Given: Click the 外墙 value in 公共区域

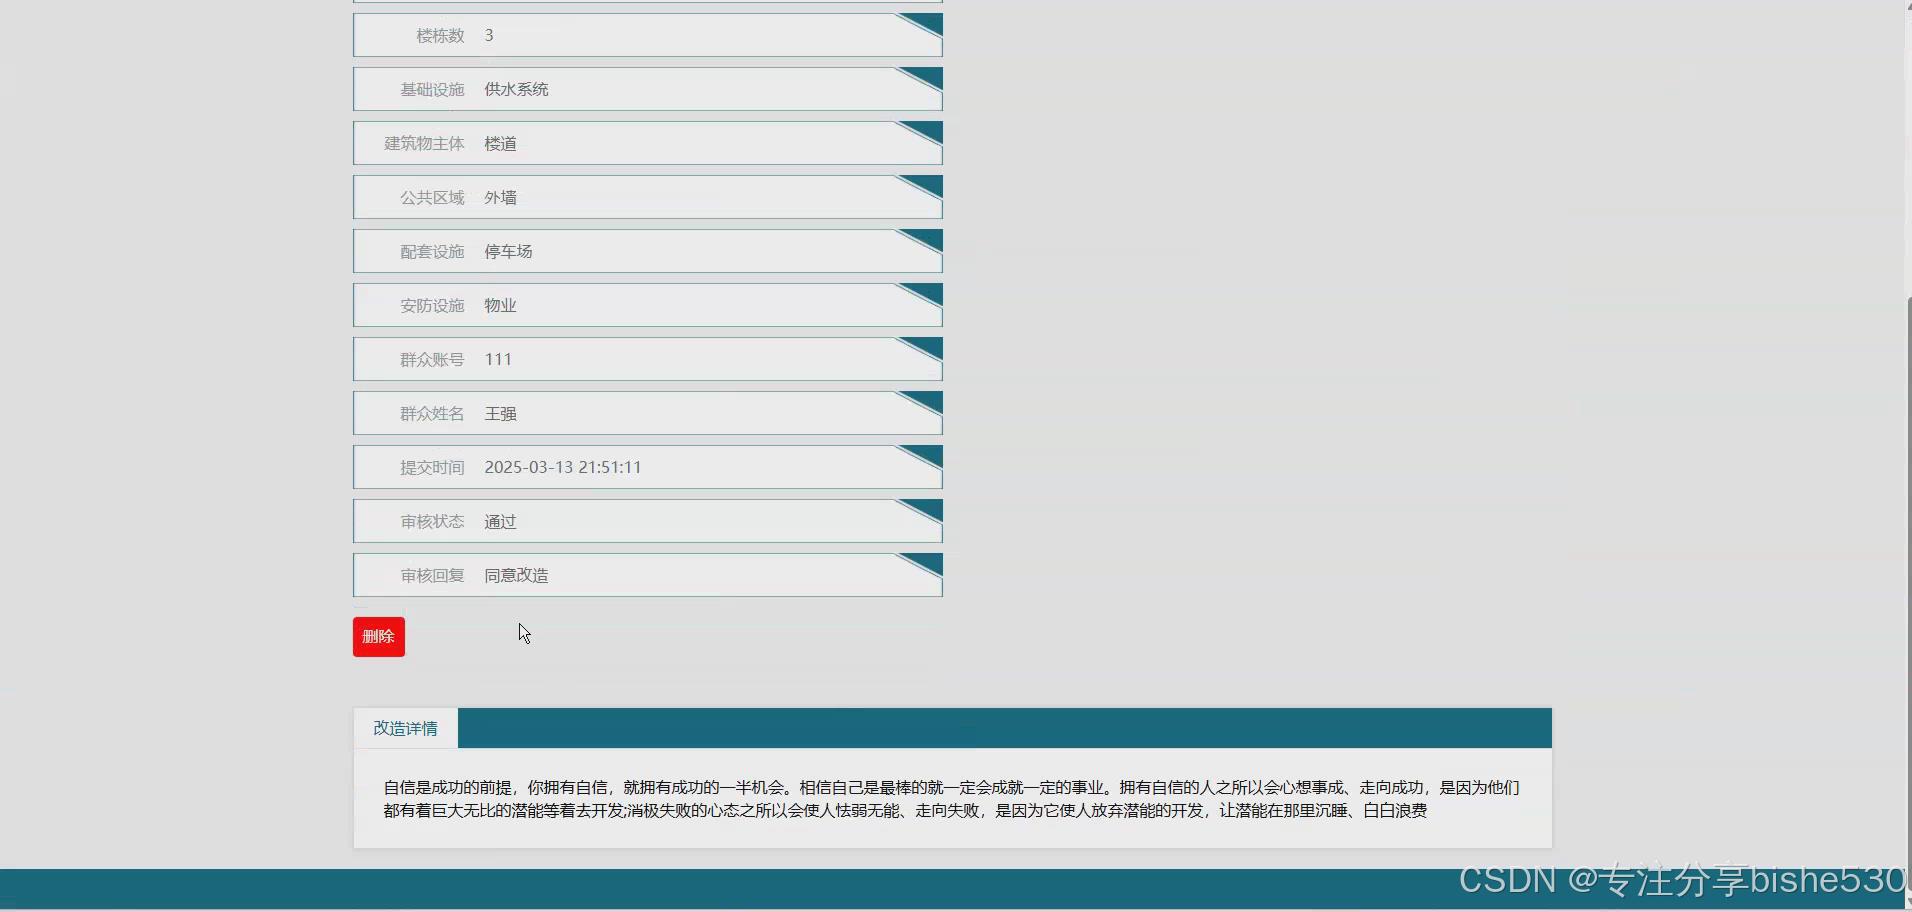Looking at the screenshot, I should tap(500, 197).
